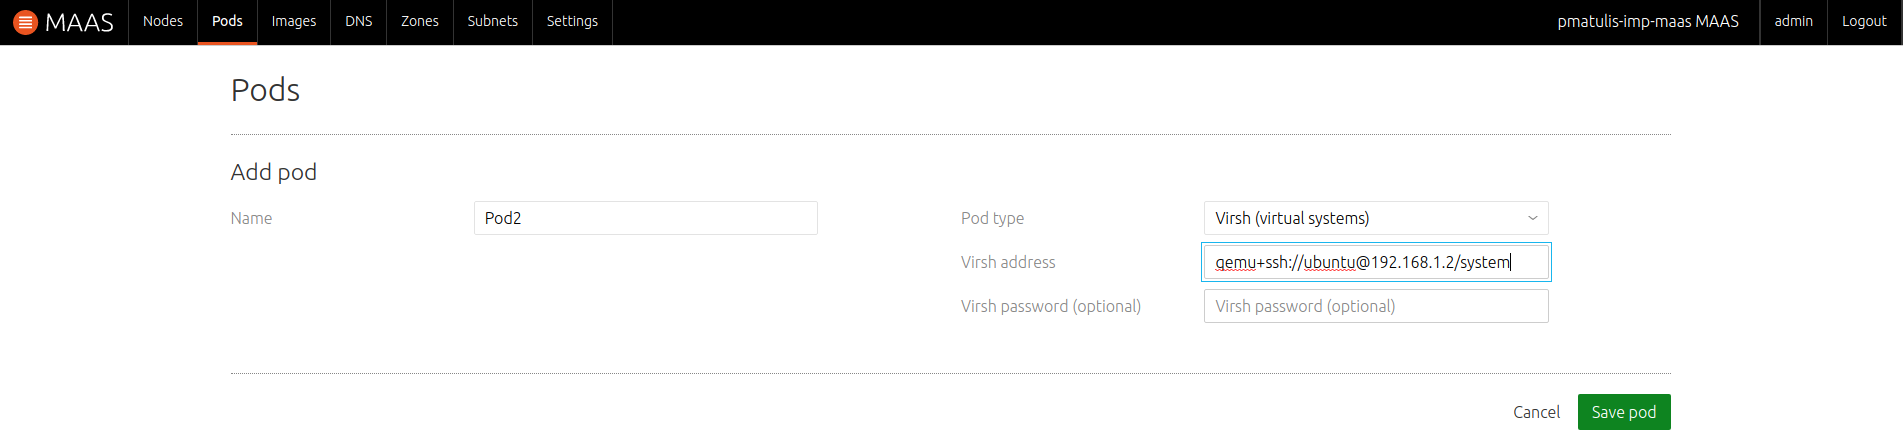
Task: Focus the Name field containing Pod2
Action: 646,218
